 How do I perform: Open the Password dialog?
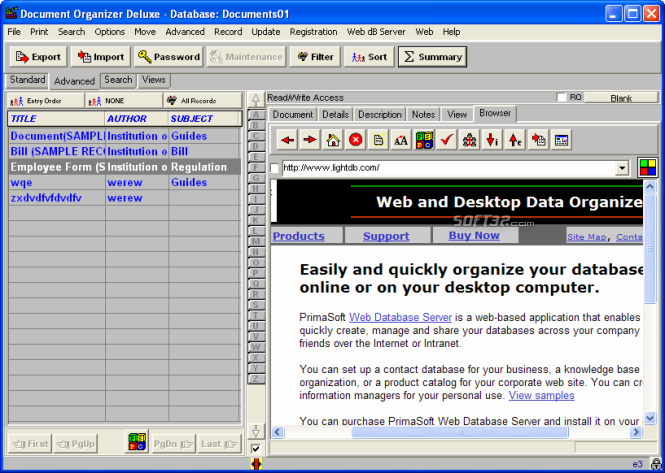pyautogui.click(x=169, y=57)
